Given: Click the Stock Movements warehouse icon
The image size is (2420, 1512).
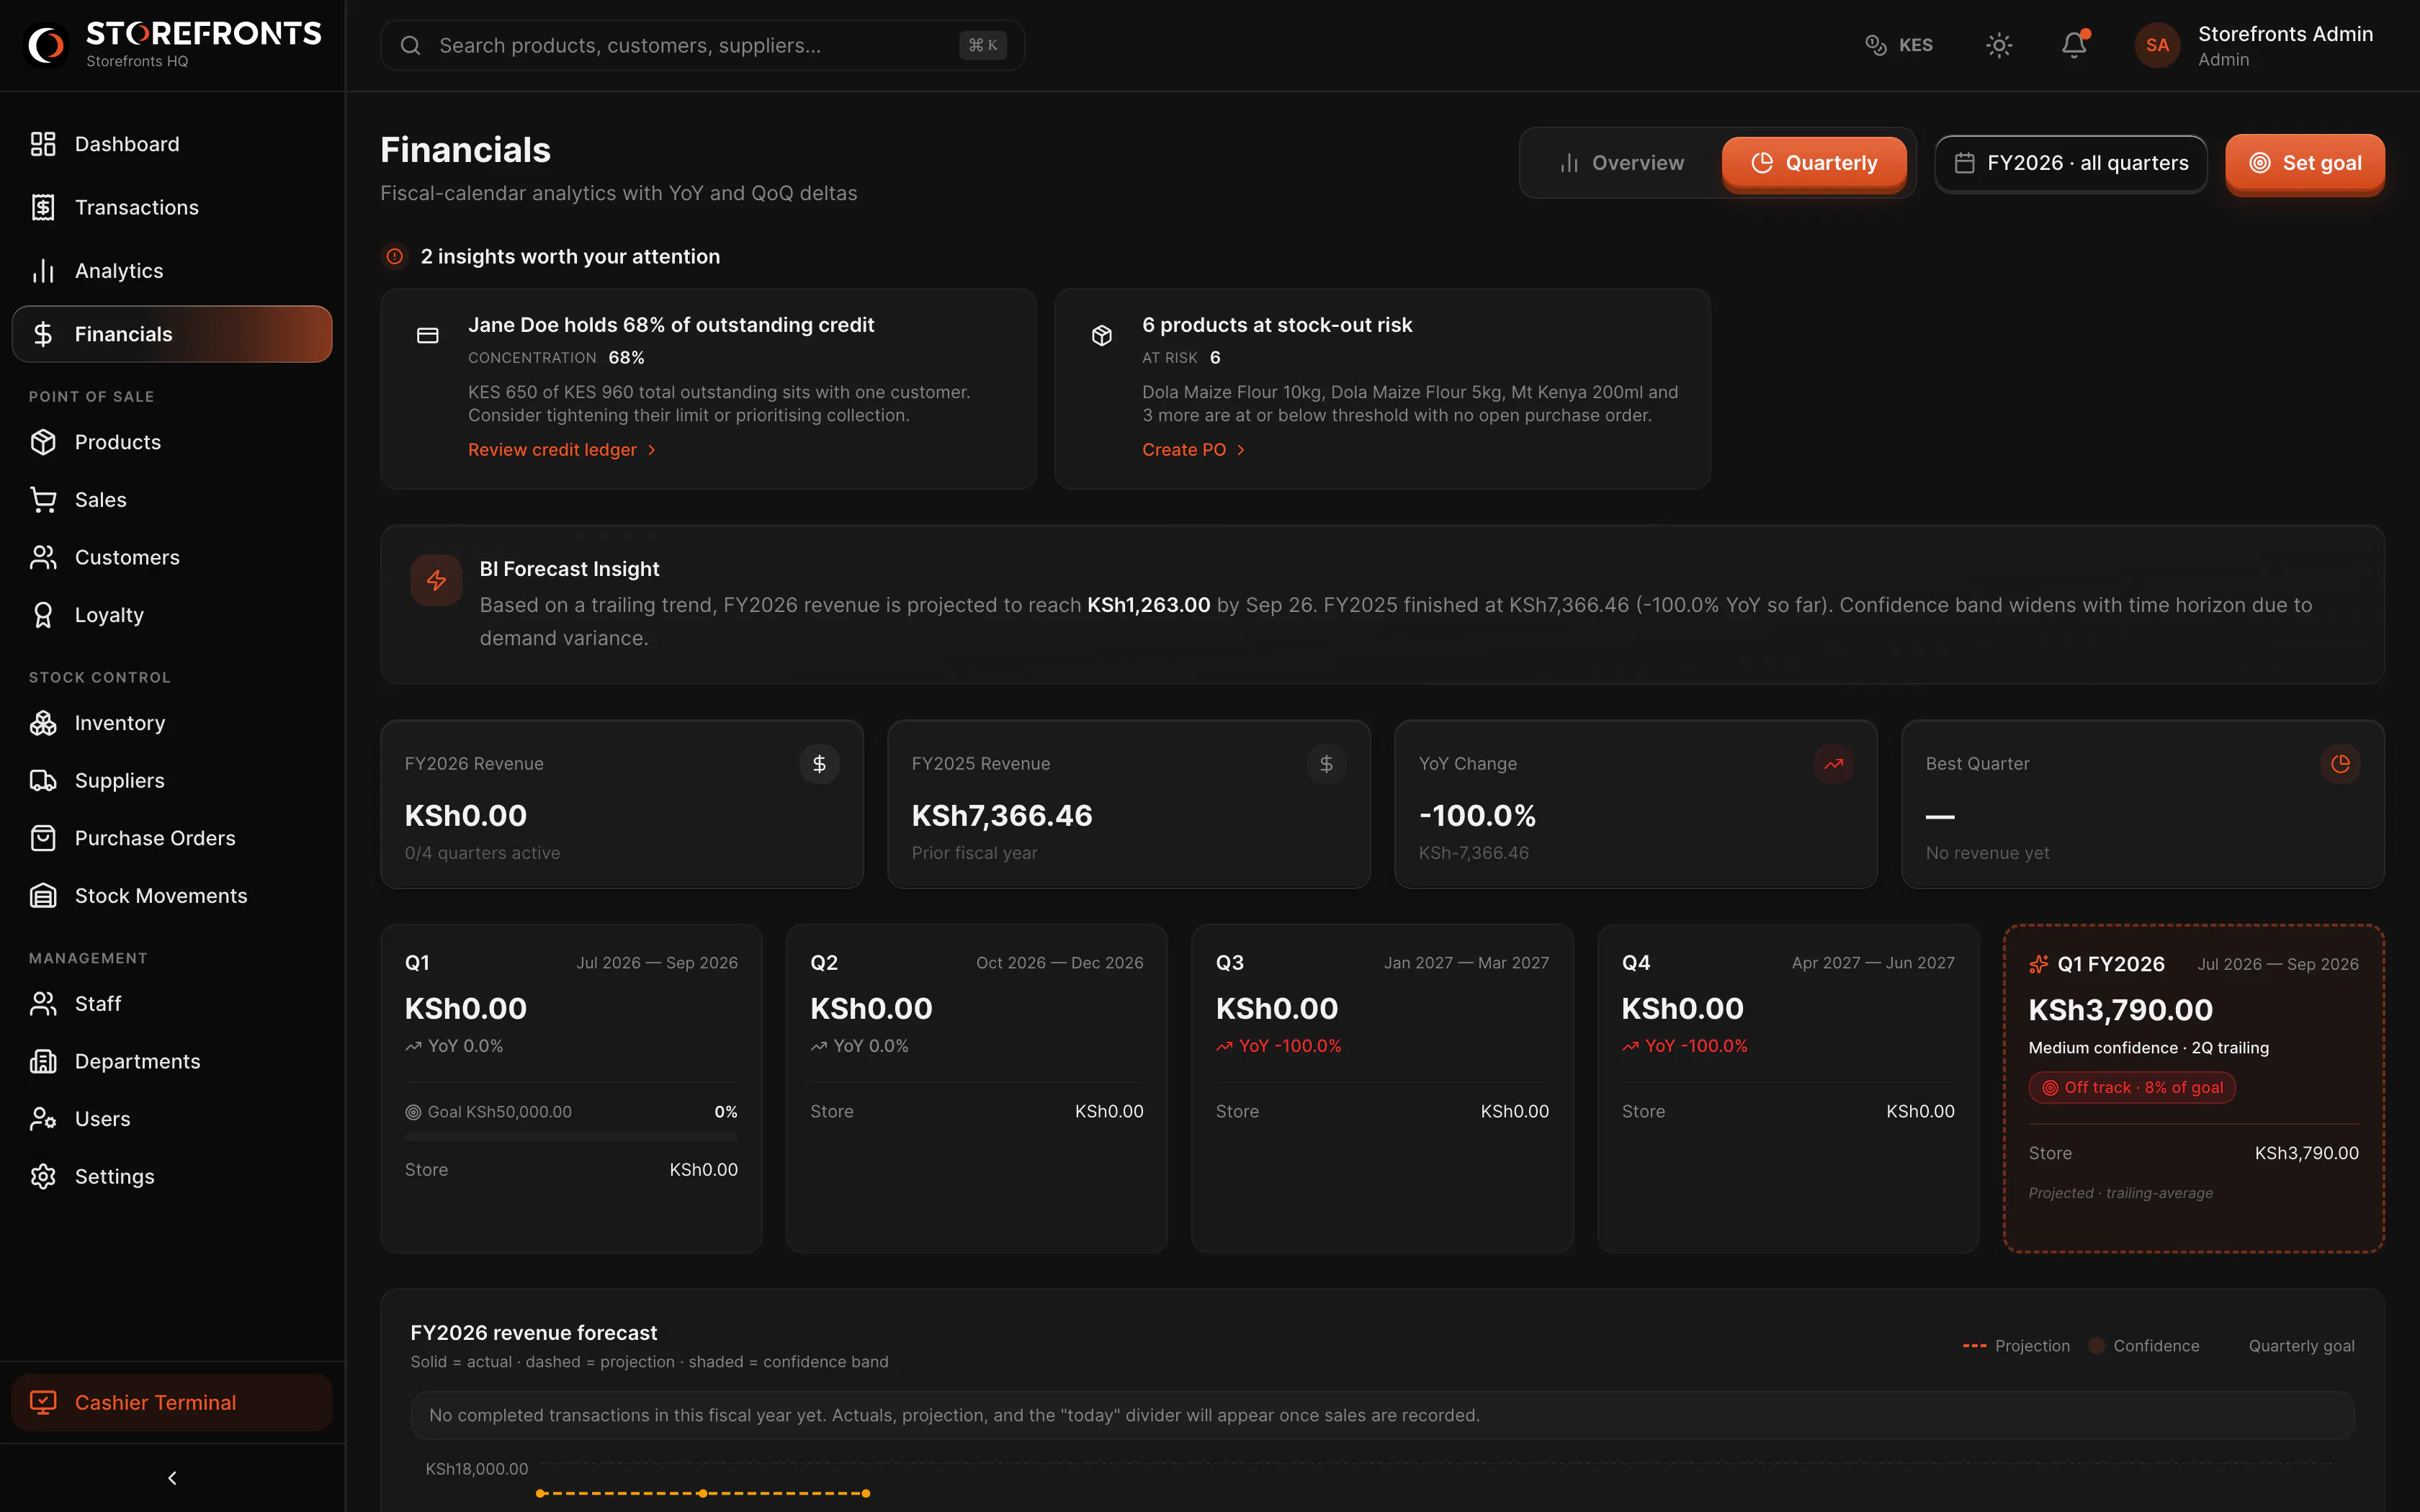Looking at the screenshot, I should click(43, 896).
